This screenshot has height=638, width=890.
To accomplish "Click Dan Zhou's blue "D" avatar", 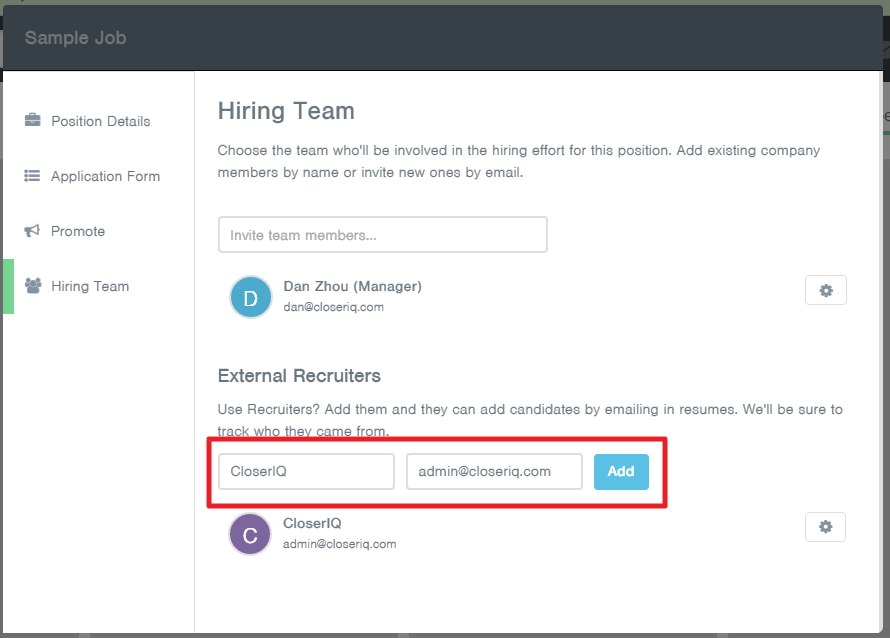I will coord(251,297).
